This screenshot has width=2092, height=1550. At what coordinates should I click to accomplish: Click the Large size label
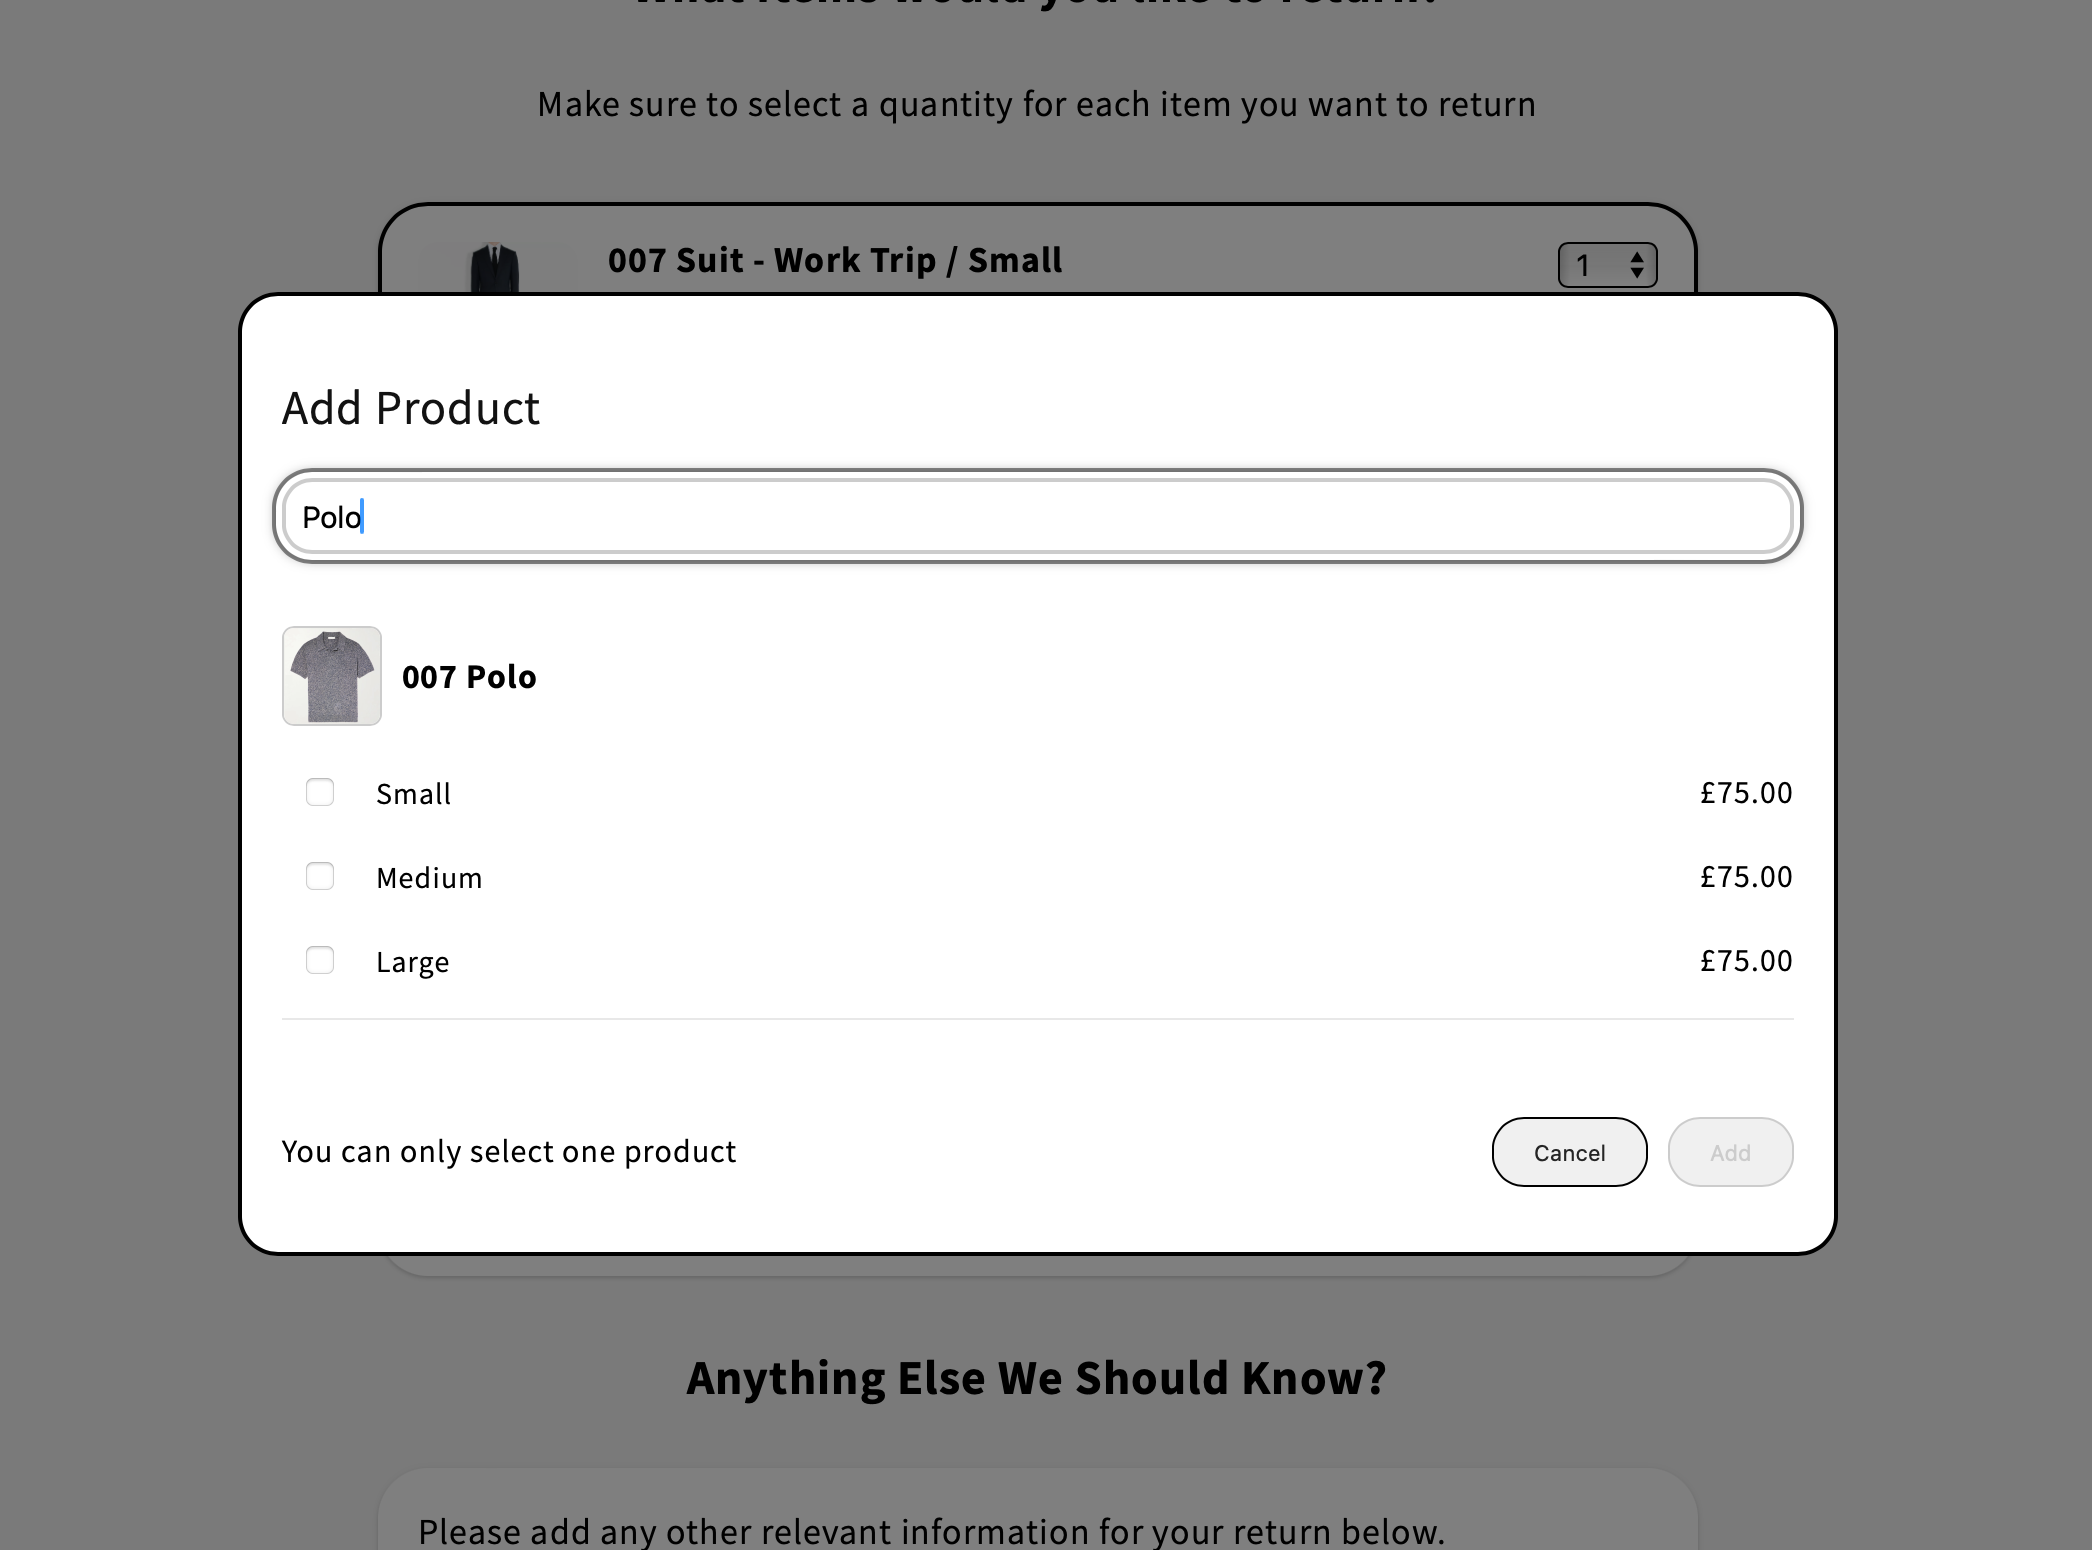coord(412,962)
